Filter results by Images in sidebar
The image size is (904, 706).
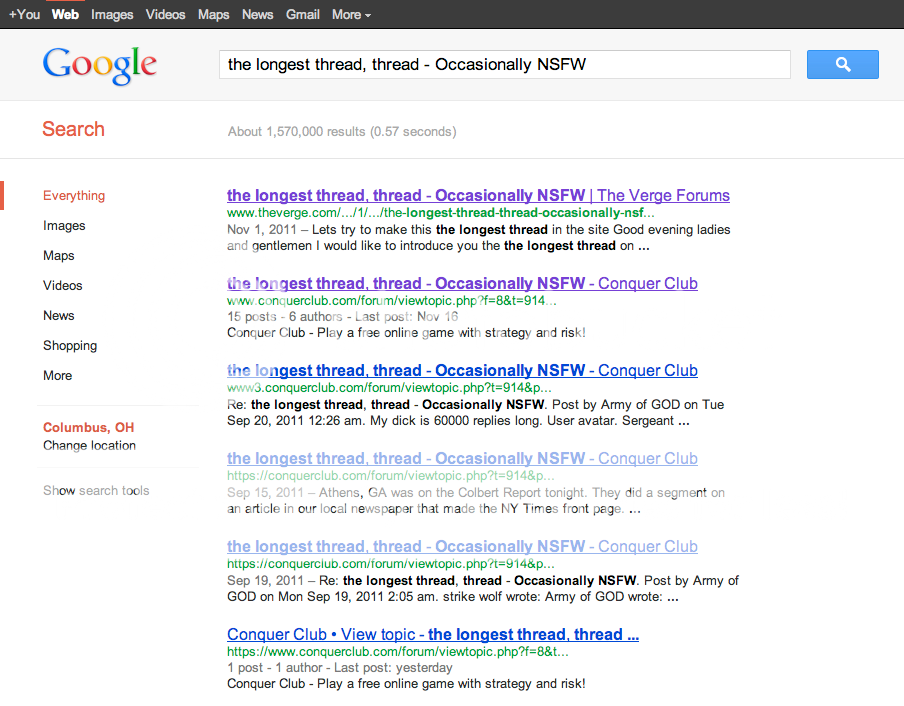tap(64, 226)
